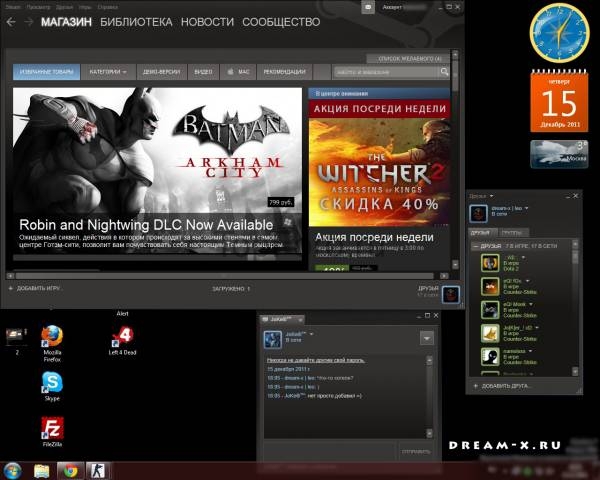Click the Акция посреди недели heading

[374, 237]
